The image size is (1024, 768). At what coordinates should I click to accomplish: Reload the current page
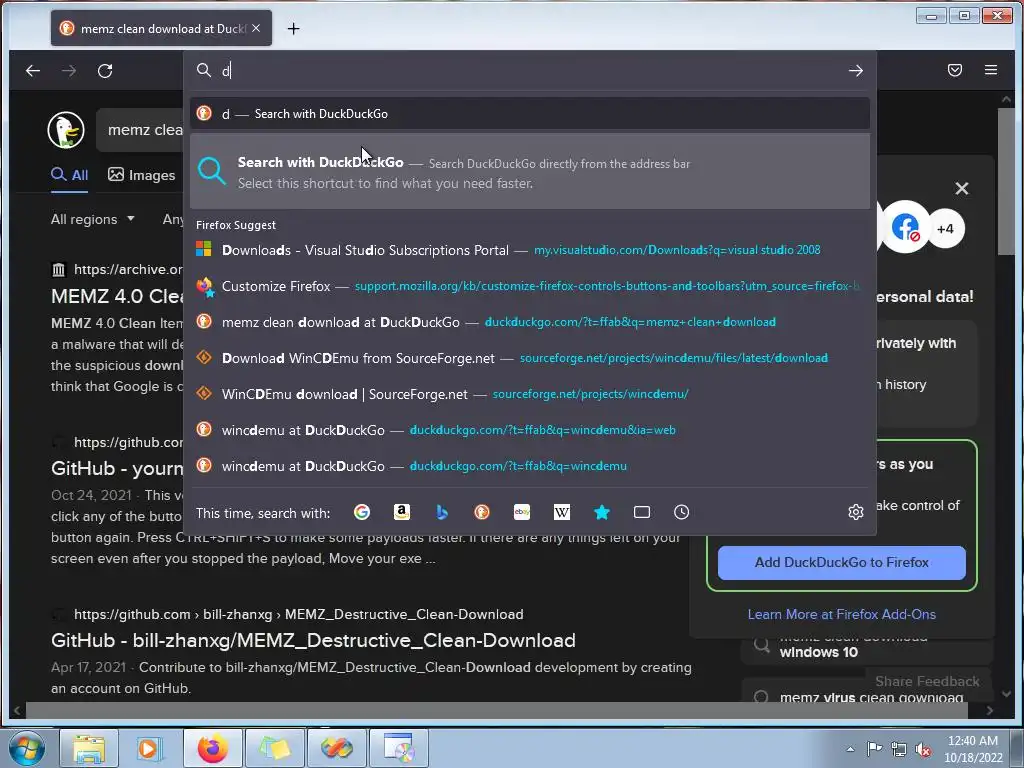click(105, 71)
